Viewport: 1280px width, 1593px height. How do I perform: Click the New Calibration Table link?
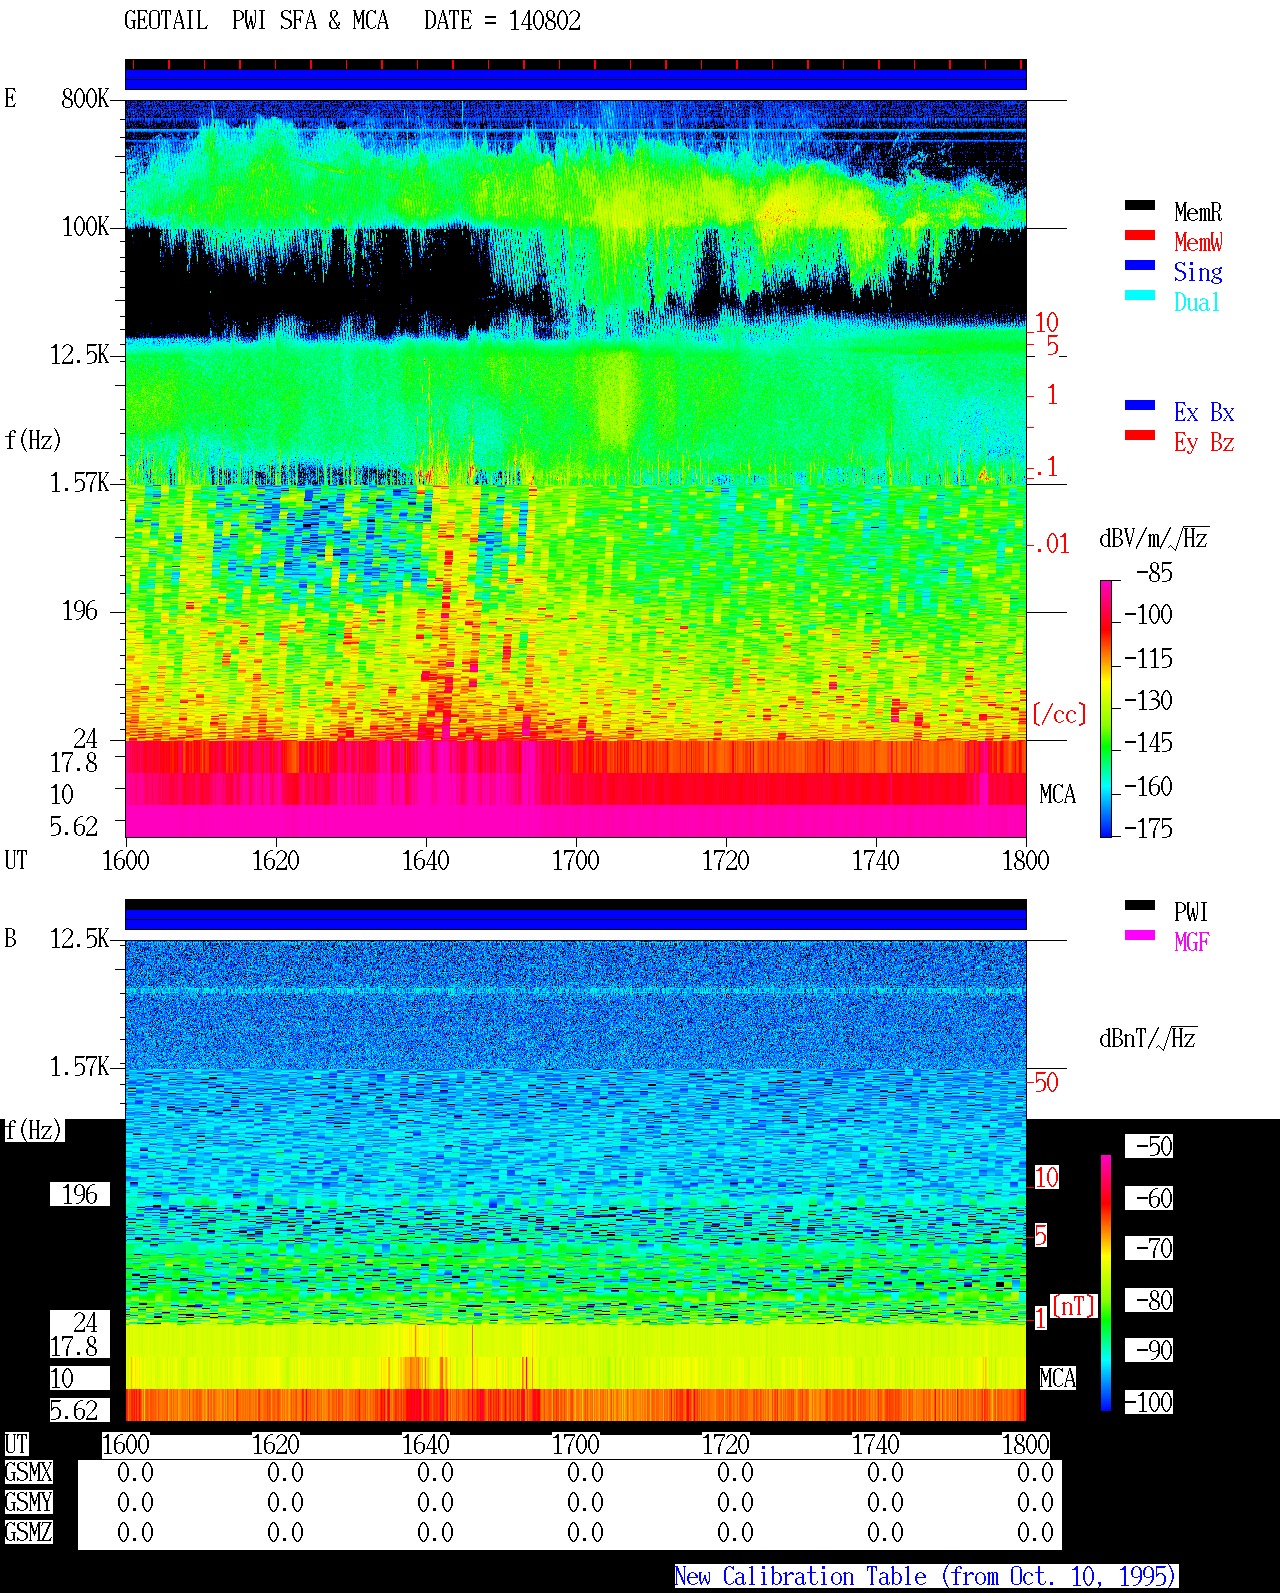coord(926,1577)
